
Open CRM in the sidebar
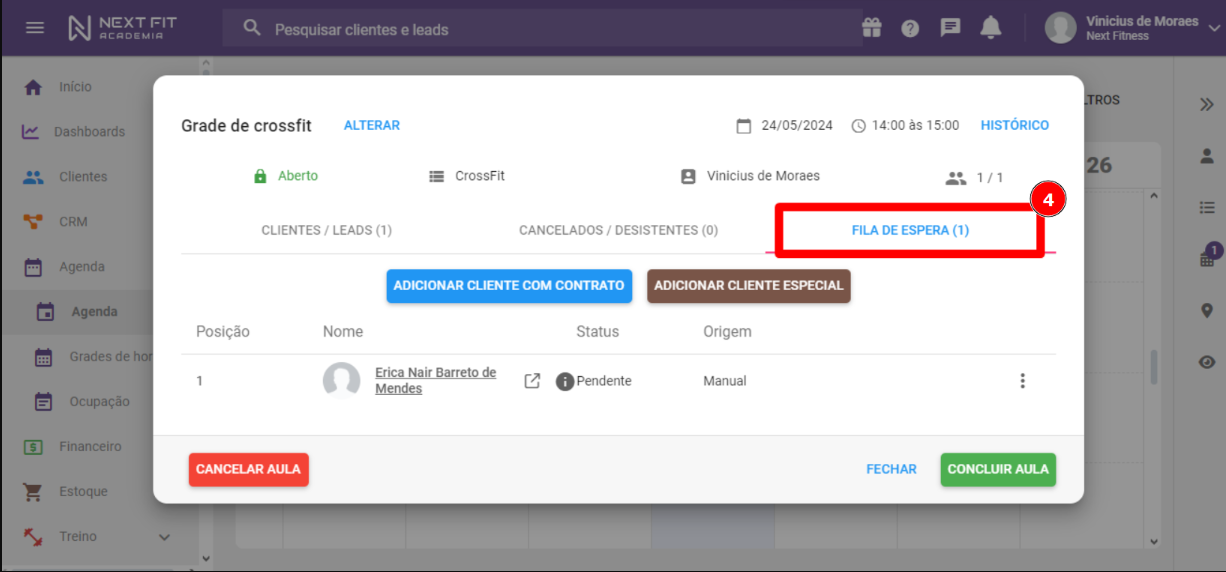tap(73, 222)
